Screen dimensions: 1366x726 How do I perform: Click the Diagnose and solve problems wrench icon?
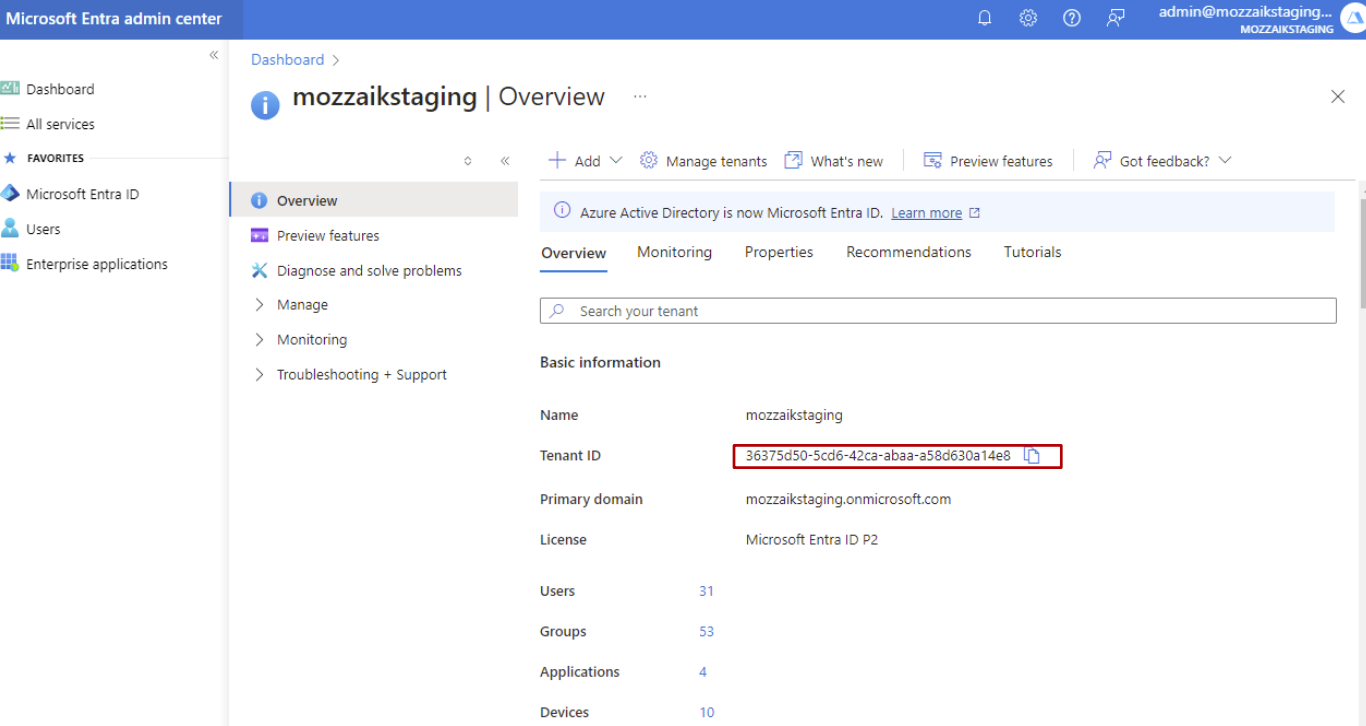pyautogui.click(x=259, y=271)
